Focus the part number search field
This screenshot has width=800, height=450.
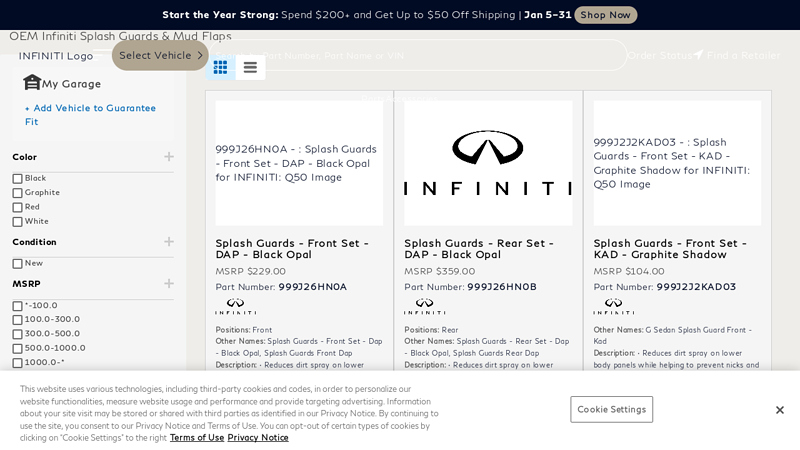(x=418, y=55)
